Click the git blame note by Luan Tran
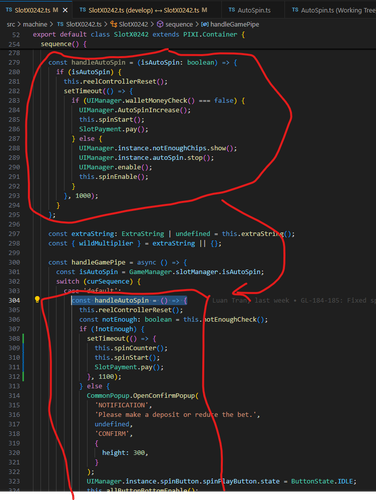 (x=294, y=300)
